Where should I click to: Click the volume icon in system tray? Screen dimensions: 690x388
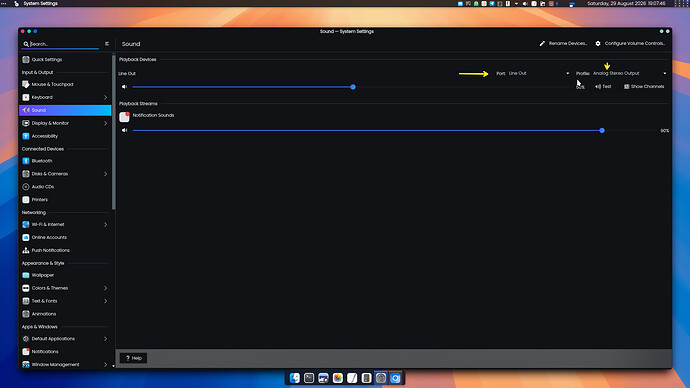[525, 4]
